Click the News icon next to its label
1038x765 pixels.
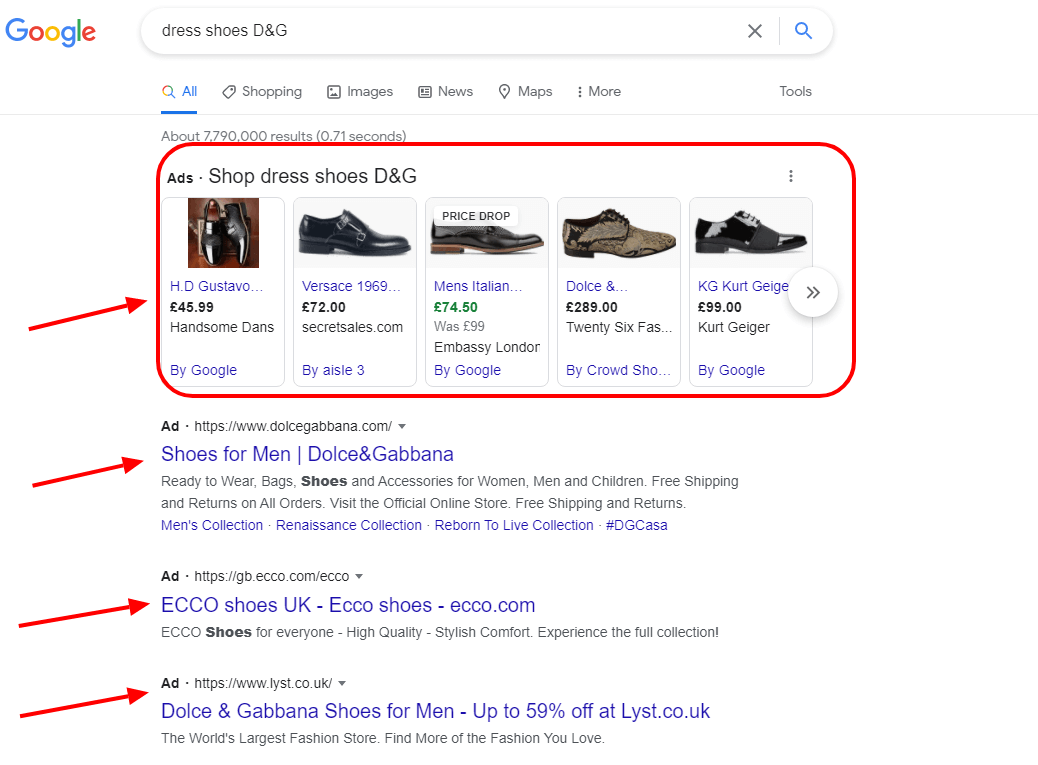tap(426, 91)
